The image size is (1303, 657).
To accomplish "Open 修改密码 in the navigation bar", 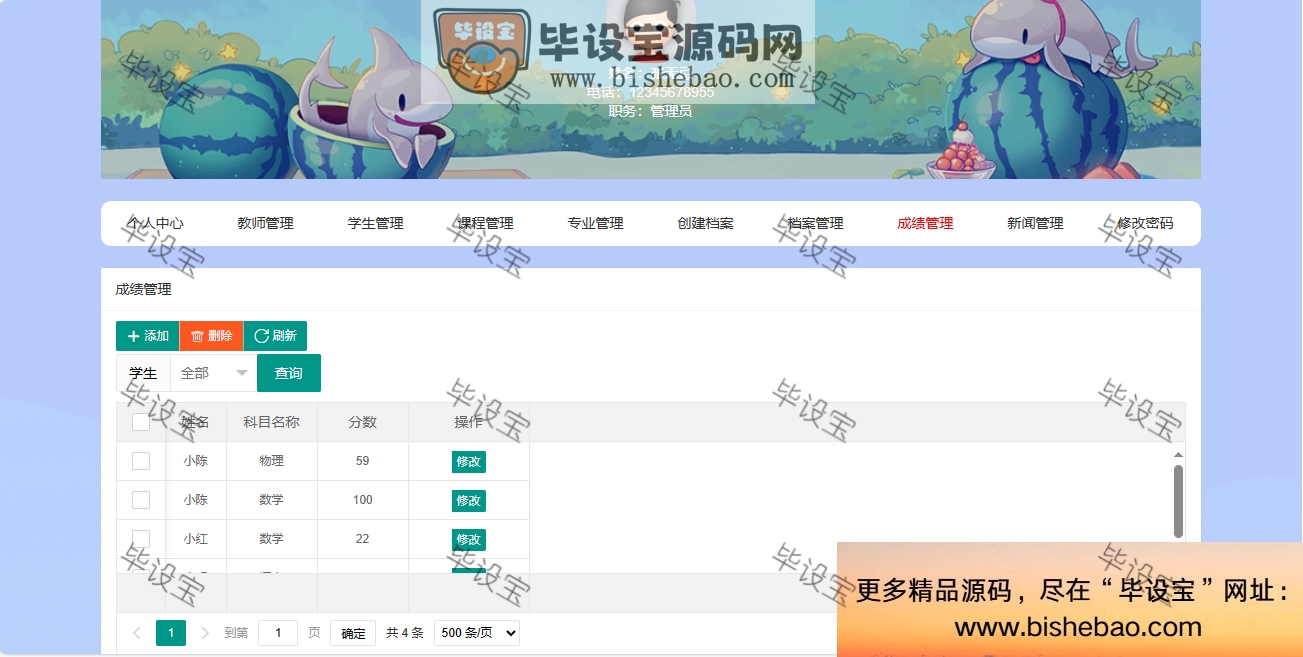I will coord(1145,223).
